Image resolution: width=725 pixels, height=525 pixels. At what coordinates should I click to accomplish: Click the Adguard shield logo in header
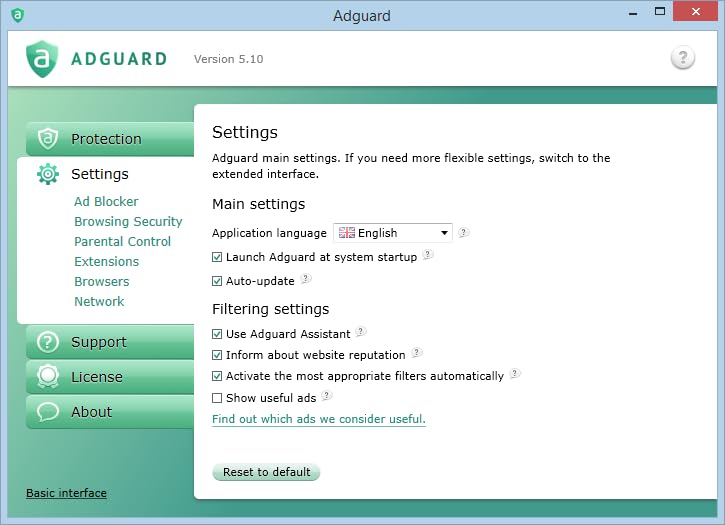pyautogui.click(x=42, y=59)
